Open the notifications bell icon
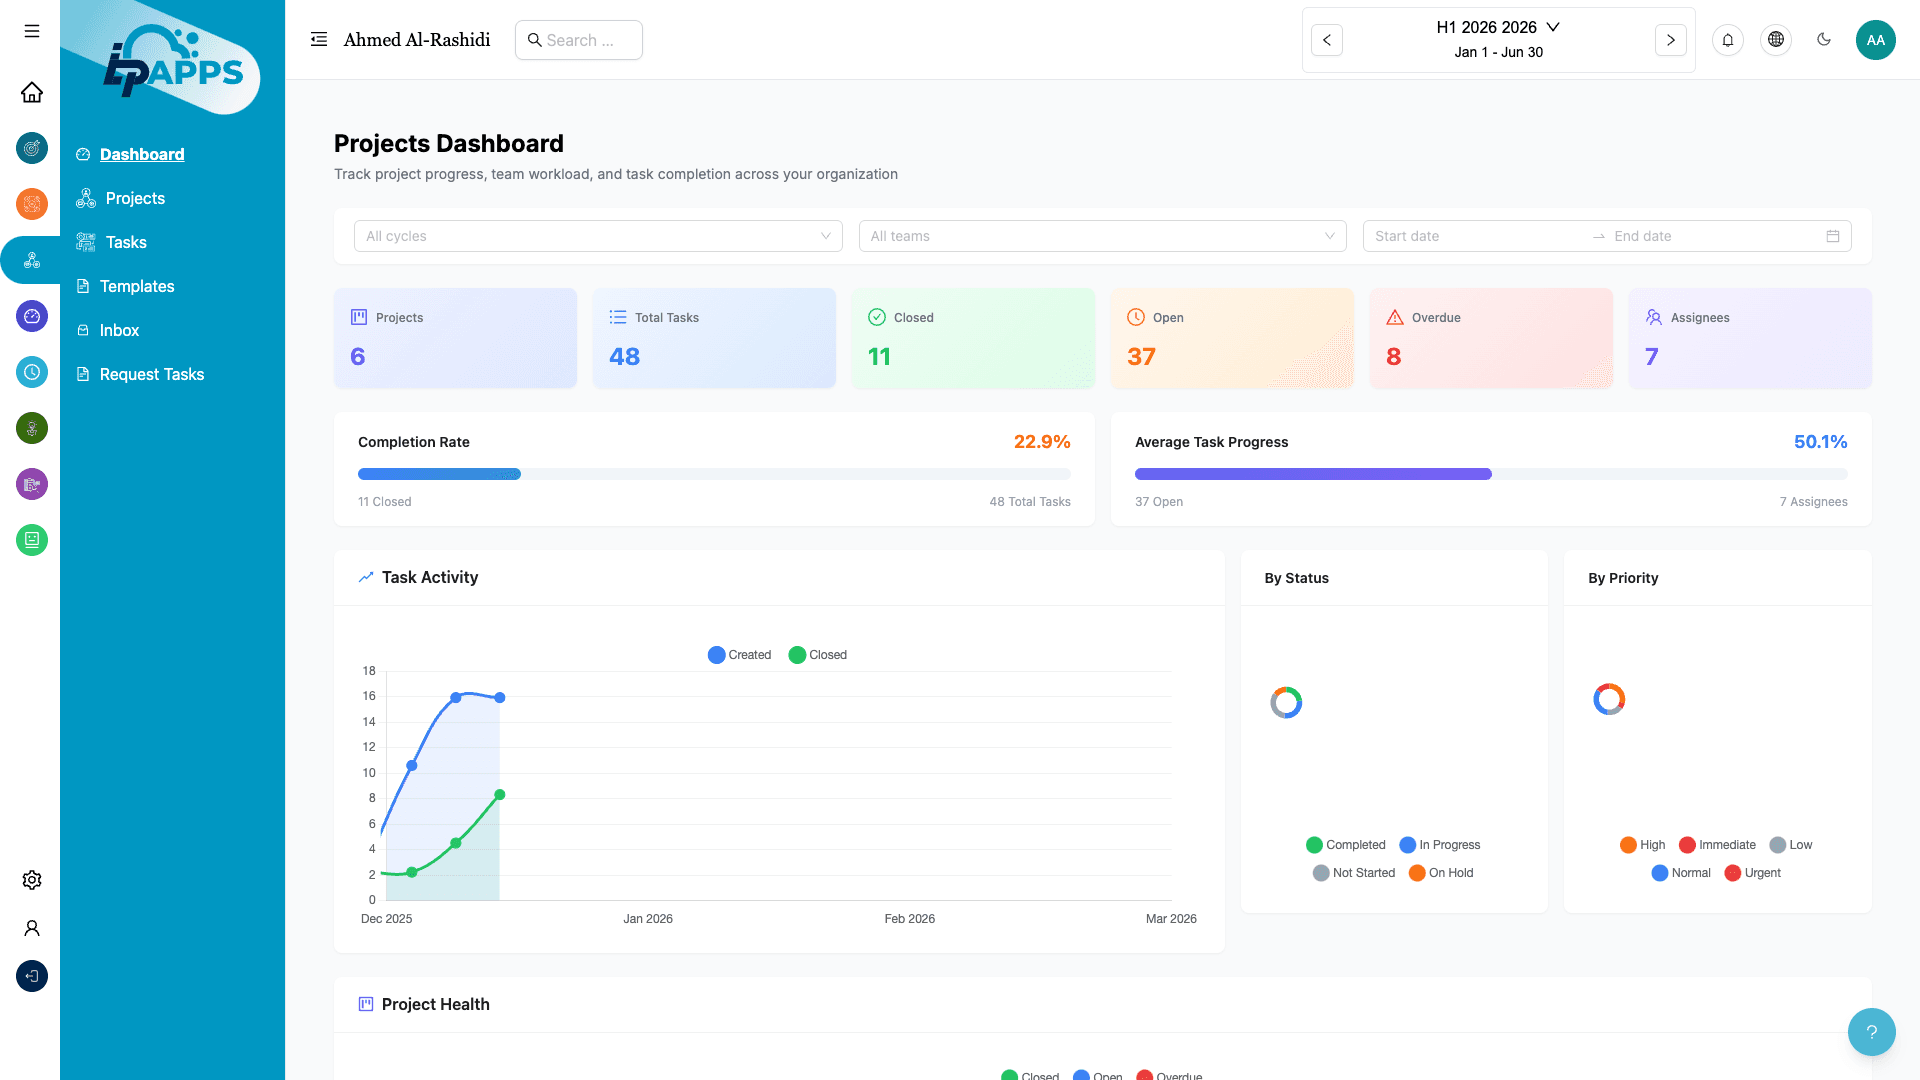Screen dimensions: 1920x1080 click(x=1728, y=40)
